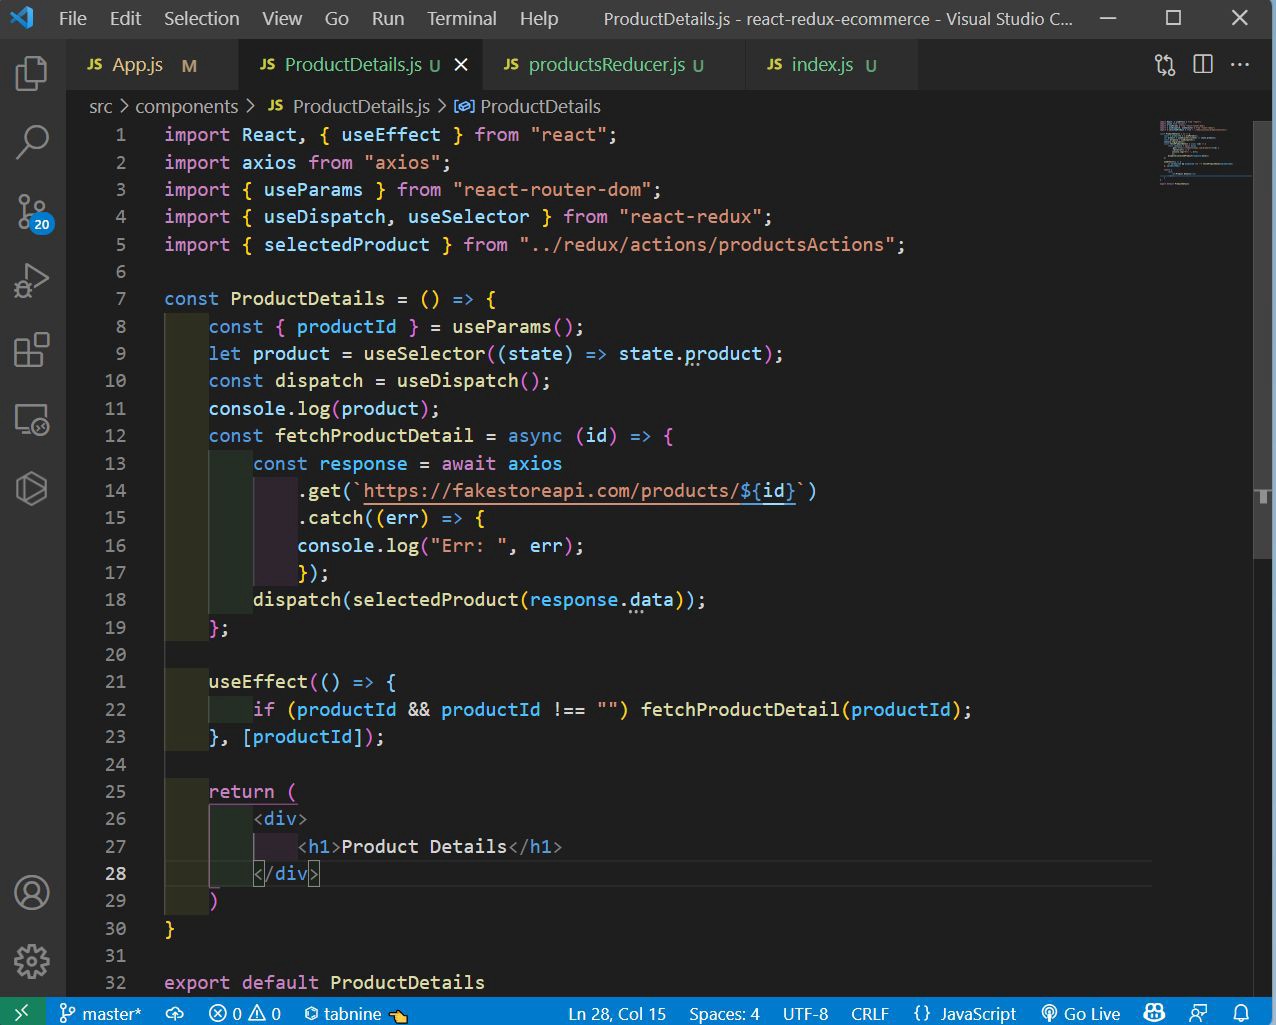Open Problems via errors and warnings count
Viewport: 1276px width, 1025px height.
point(245,1013)
